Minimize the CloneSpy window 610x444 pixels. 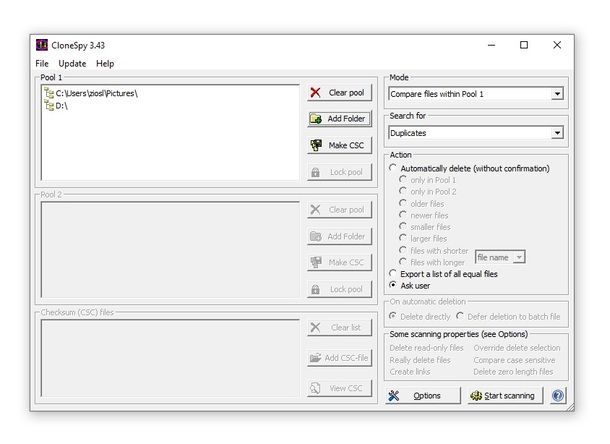tap(491, 45)
